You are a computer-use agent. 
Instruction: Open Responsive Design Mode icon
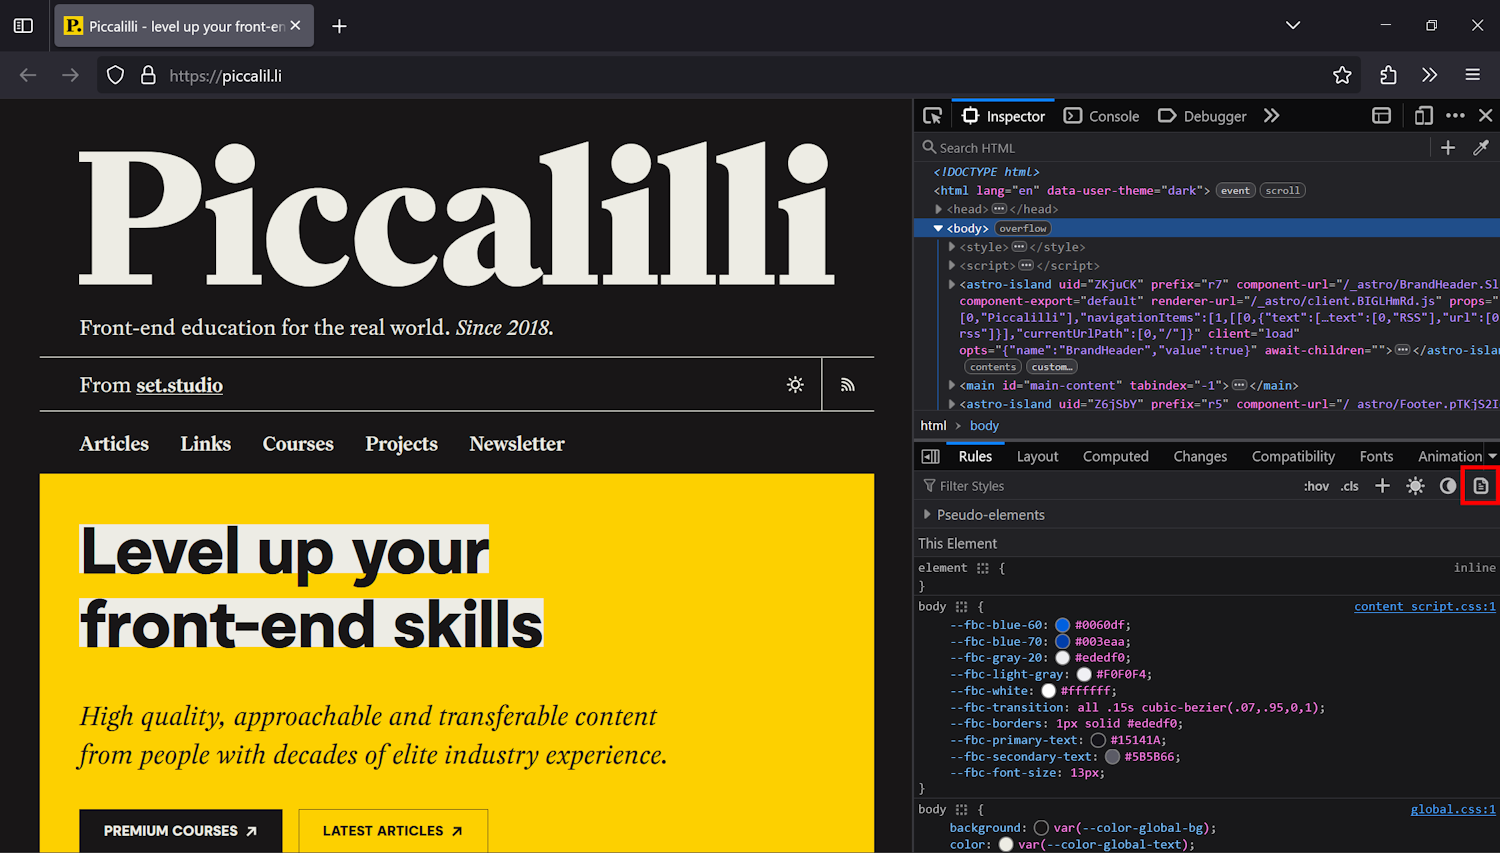[x=1423, y=116]
